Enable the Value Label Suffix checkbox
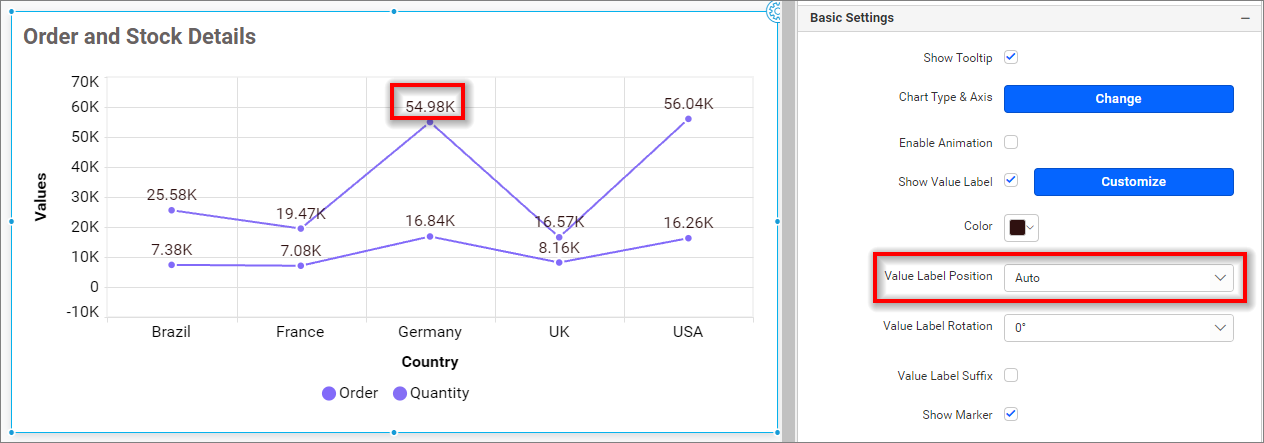This screenshot has height=443, width=1264. coord(1011,375)
